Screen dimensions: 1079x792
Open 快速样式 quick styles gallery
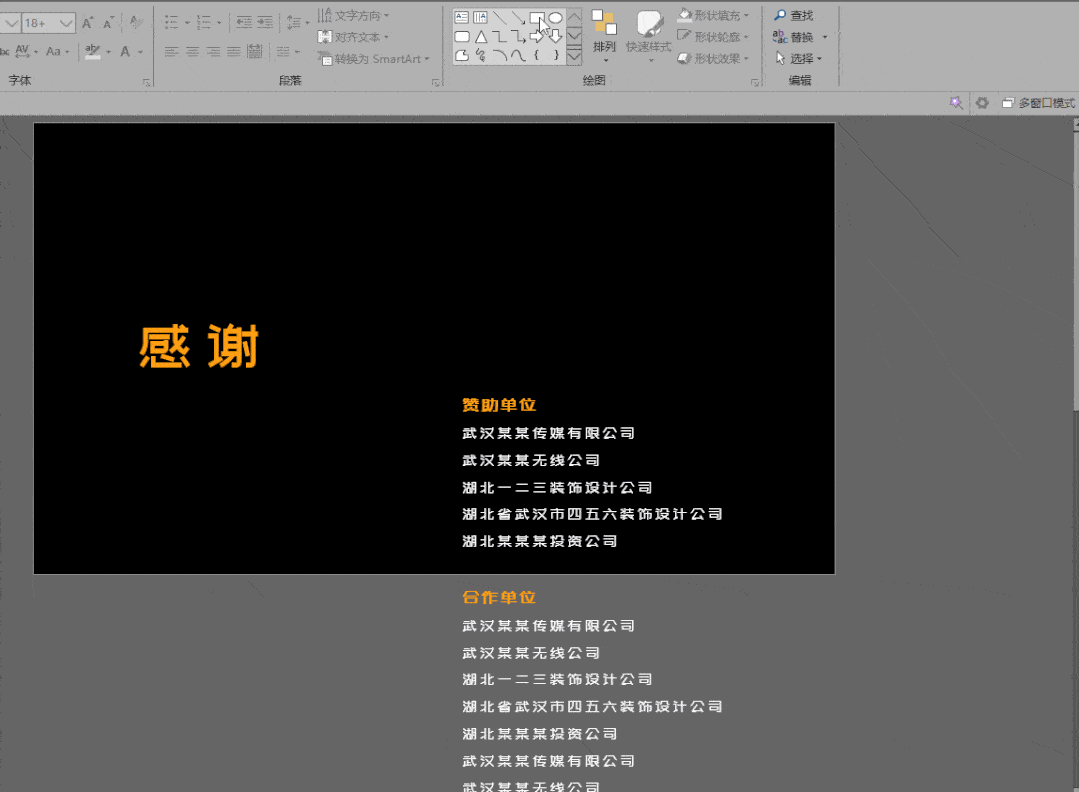tap(648, 36)
